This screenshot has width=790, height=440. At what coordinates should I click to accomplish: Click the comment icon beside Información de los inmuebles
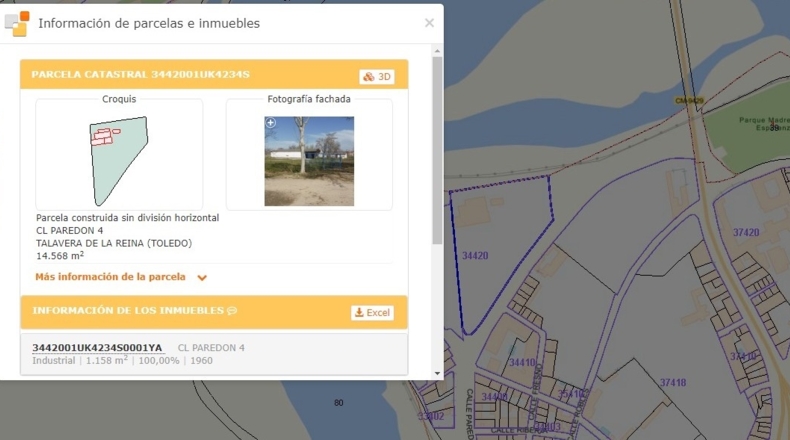232,310
